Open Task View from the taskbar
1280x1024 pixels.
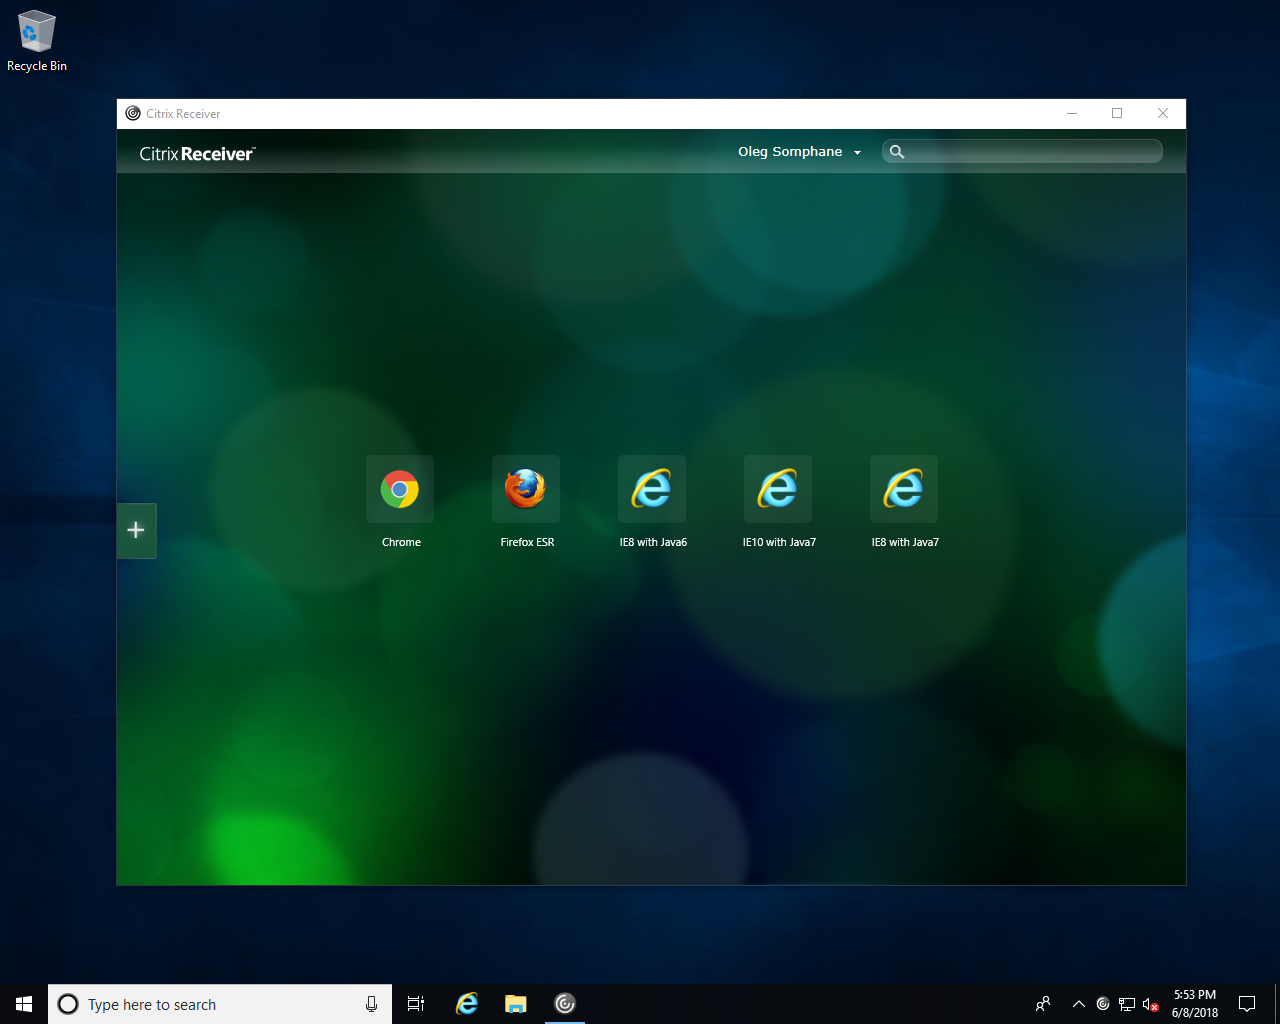point(415,1003)
